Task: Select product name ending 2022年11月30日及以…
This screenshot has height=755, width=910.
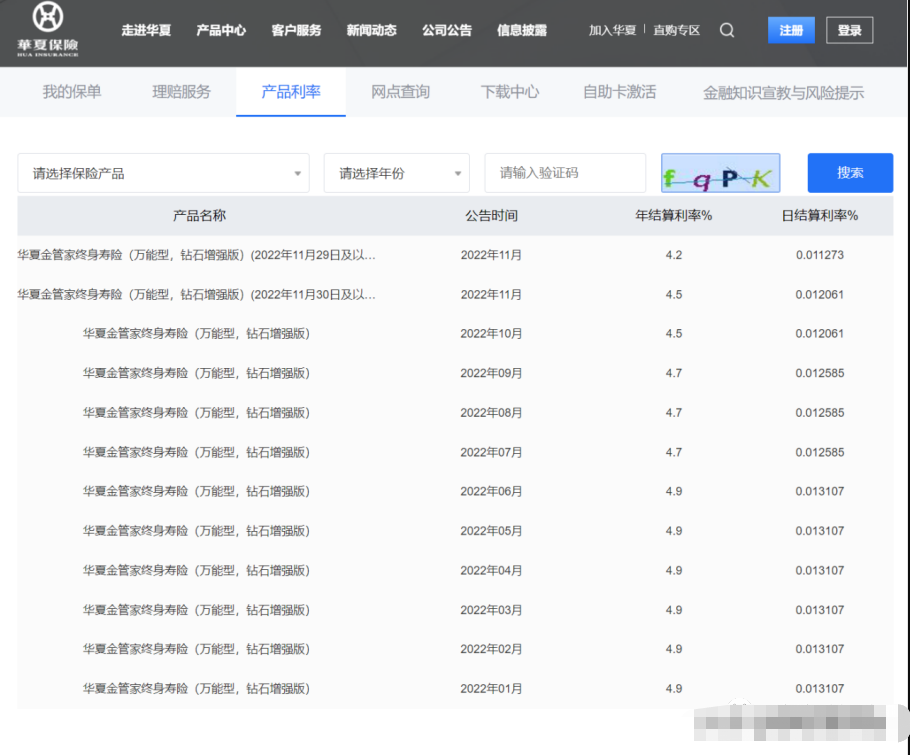Action: 196,295
